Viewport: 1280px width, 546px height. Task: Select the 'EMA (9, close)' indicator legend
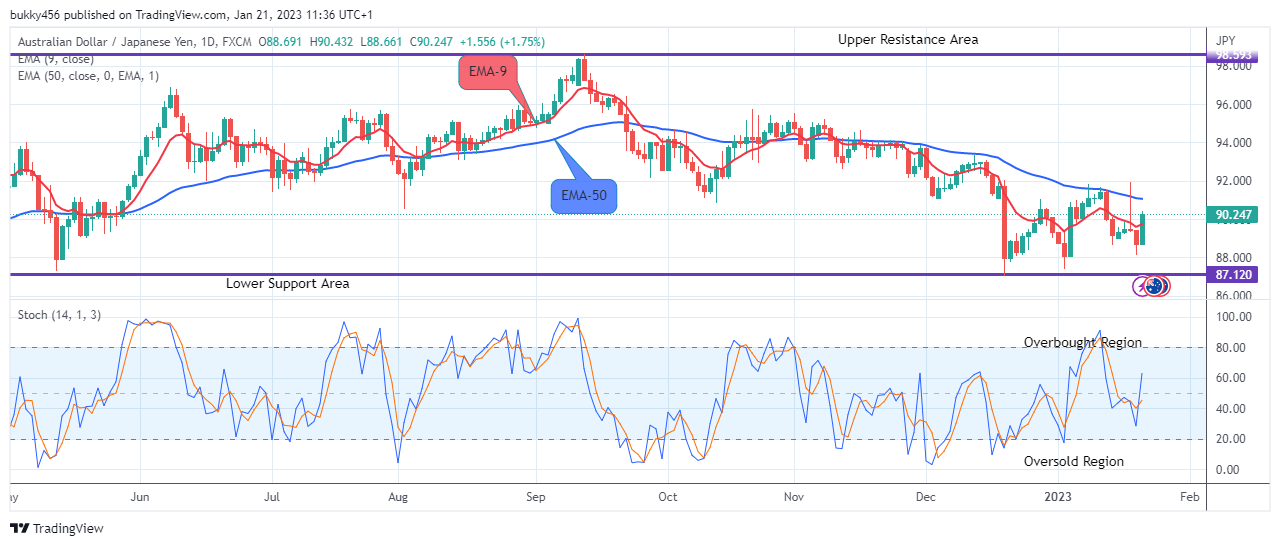(x=57, y=58)
